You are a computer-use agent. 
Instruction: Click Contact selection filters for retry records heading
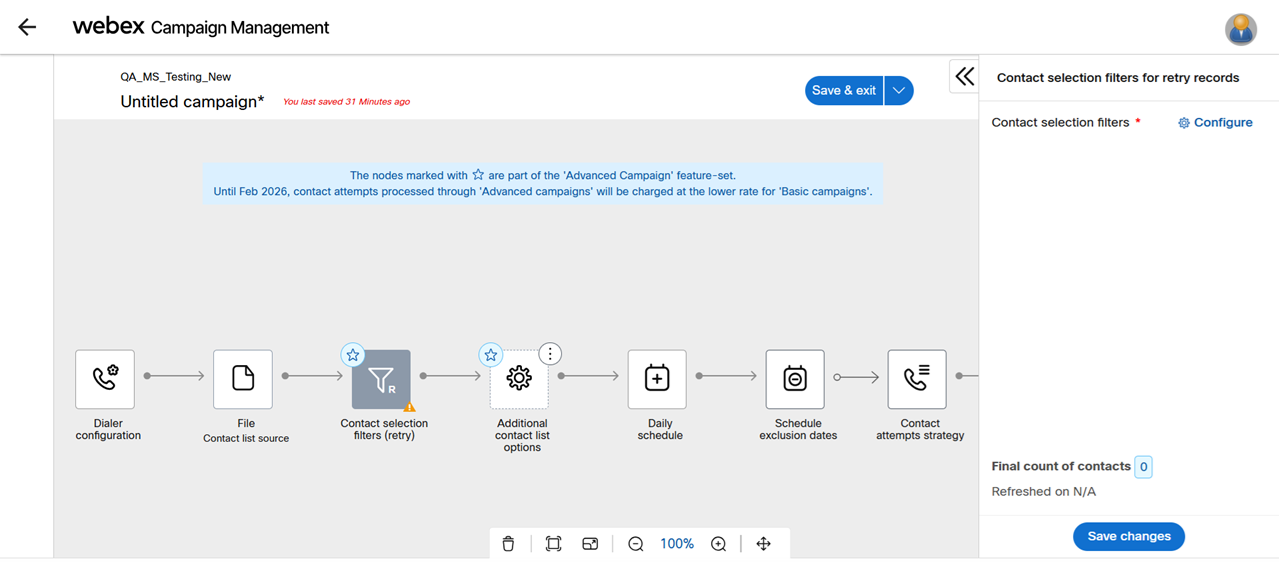1118,77
